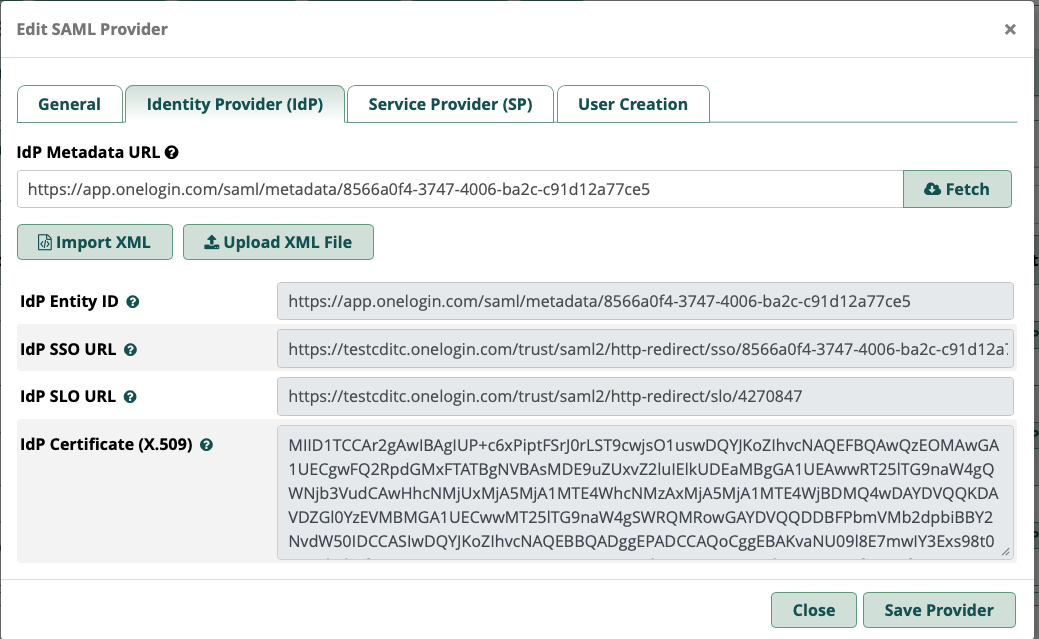
Task: Open the Service Provider (SP) tab
Action: tap(450, 104)
